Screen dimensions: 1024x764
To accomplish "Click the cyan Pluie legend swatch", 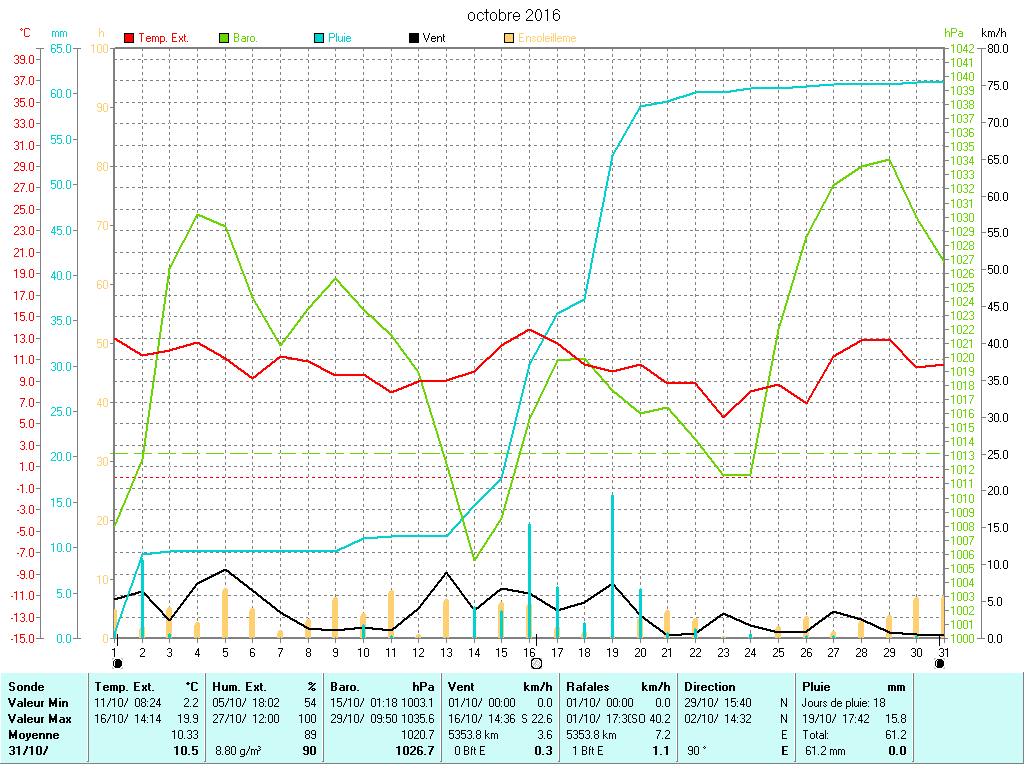I will point(319,38).
